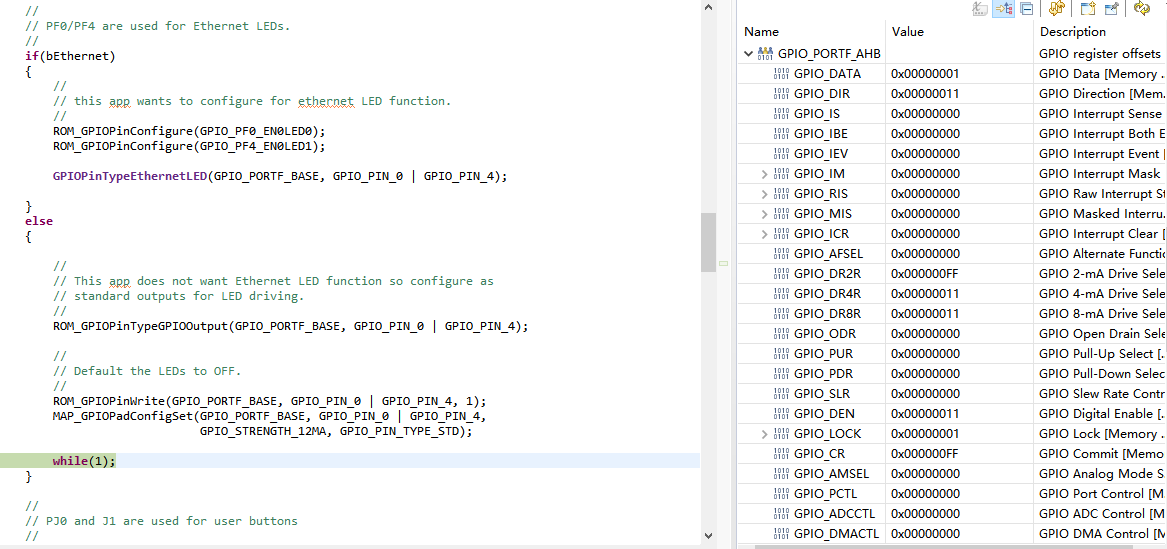1167x549 pixels.
Task: Click the register icon beside GPIO_DR8R
Action: (x=781, y=314)
